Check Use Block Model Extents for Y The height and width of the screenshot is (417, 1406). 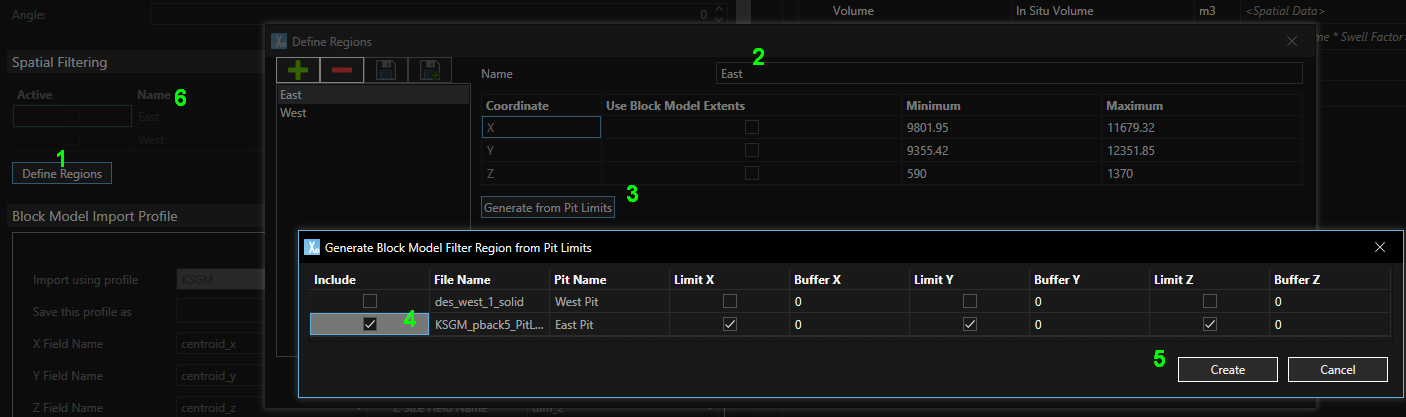click(751, 150)
